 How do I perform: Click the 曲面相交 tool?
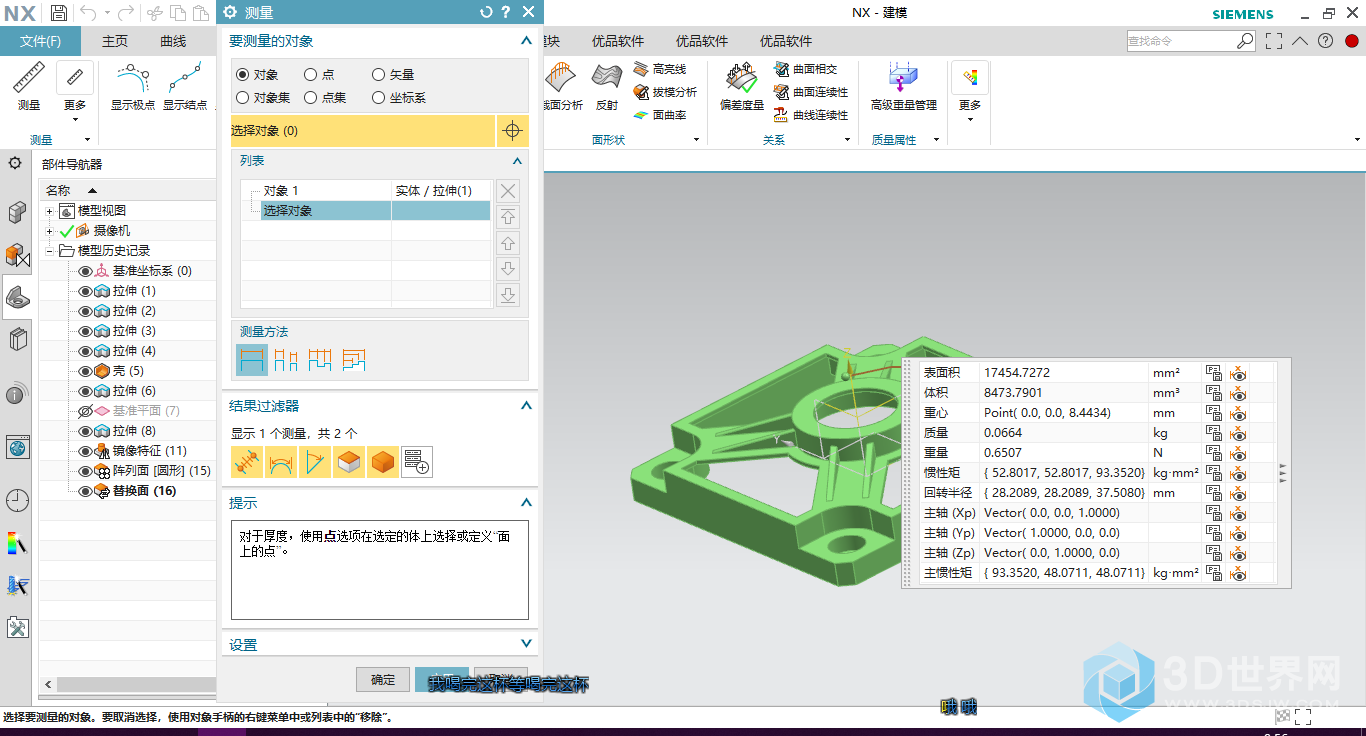(806, 69)
